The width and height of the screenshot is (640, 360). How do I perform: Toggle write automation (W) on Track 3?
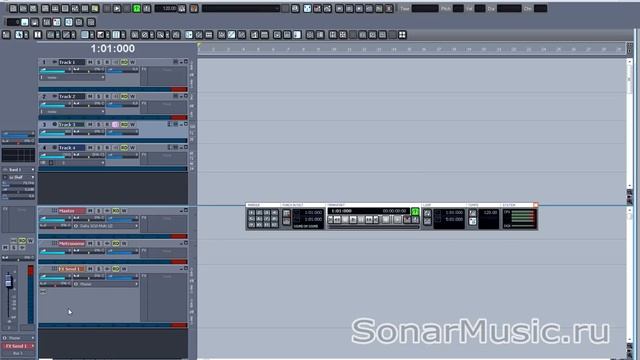132,124
